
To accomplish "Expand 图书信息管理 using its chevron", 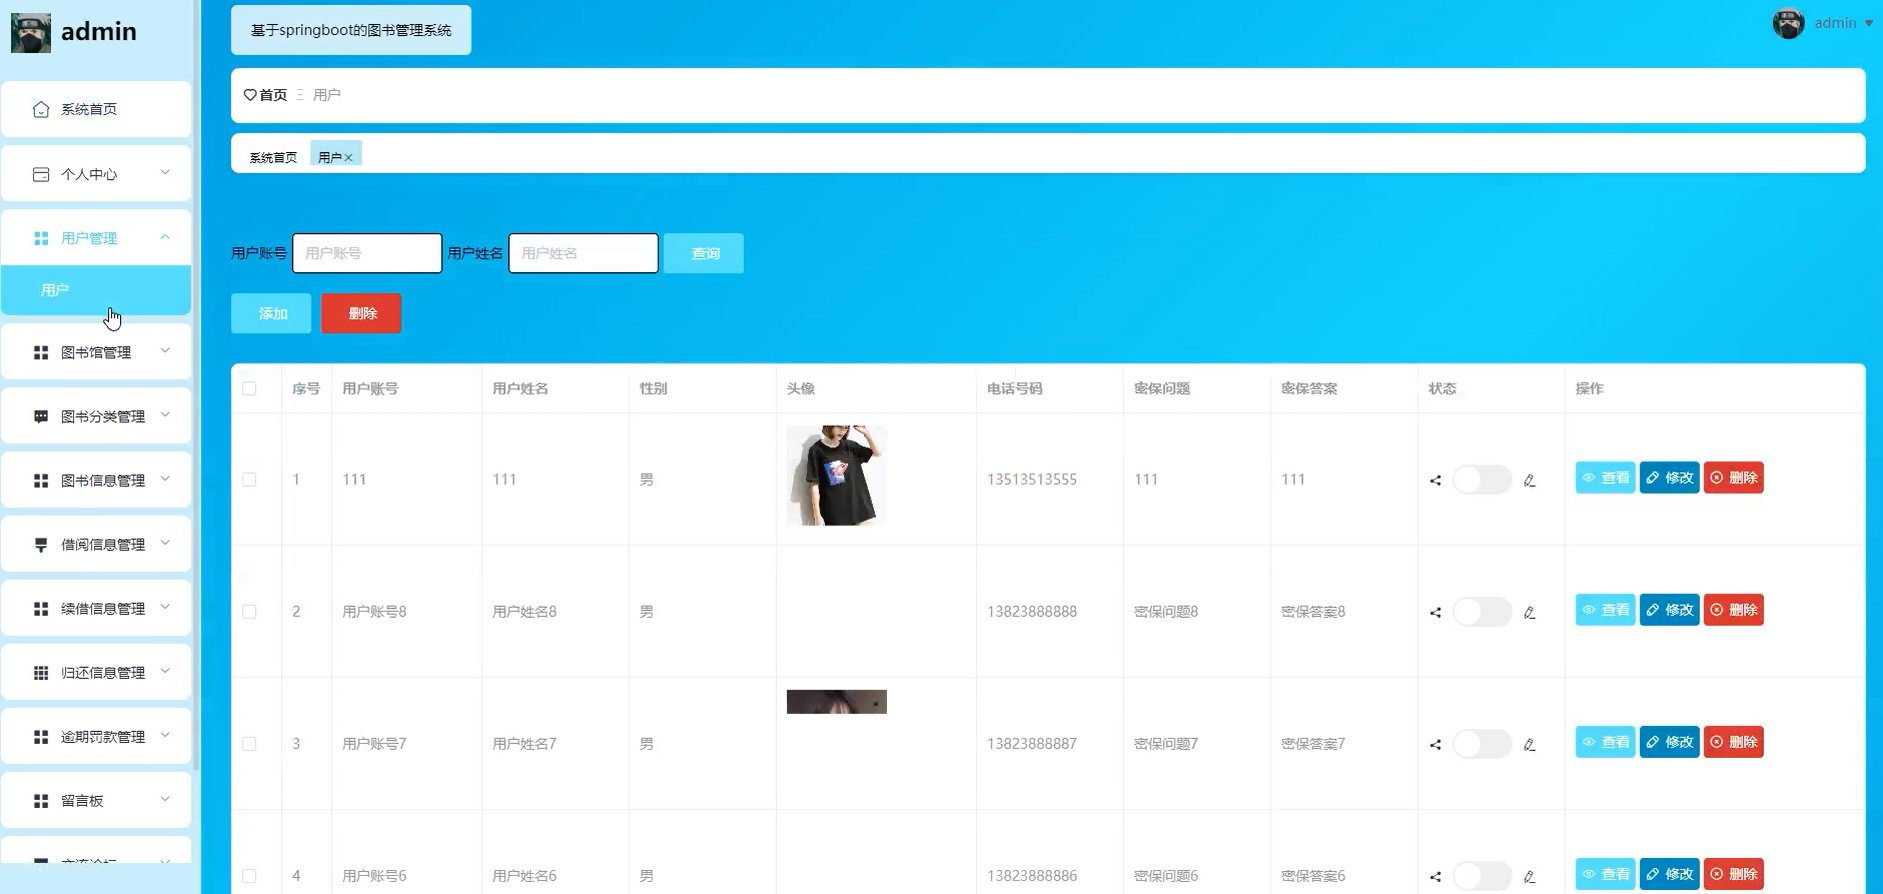I will (x=165, y=479).
